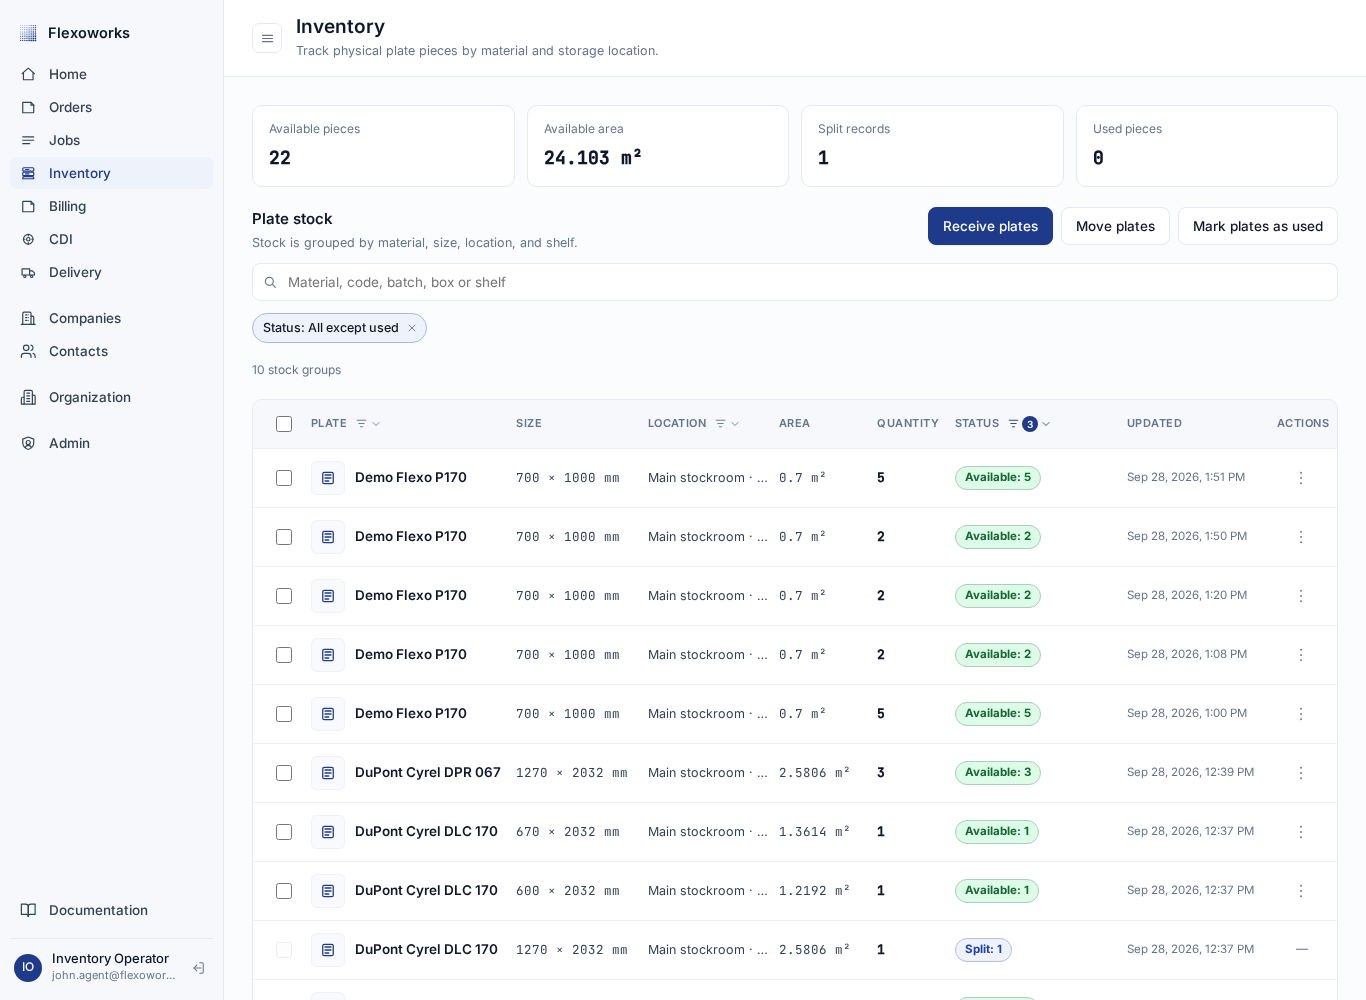This screenshot has width=1366, height=1000.
Task: Click Mark plates as used
Action: (1258, 226)
